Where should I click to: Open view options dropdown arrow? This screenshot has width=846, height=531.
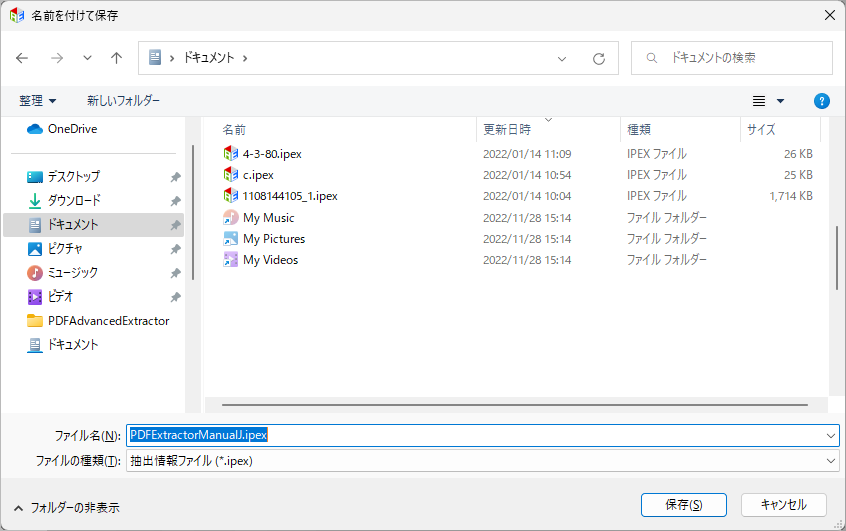pyautogui.click(x=780, y=101)
